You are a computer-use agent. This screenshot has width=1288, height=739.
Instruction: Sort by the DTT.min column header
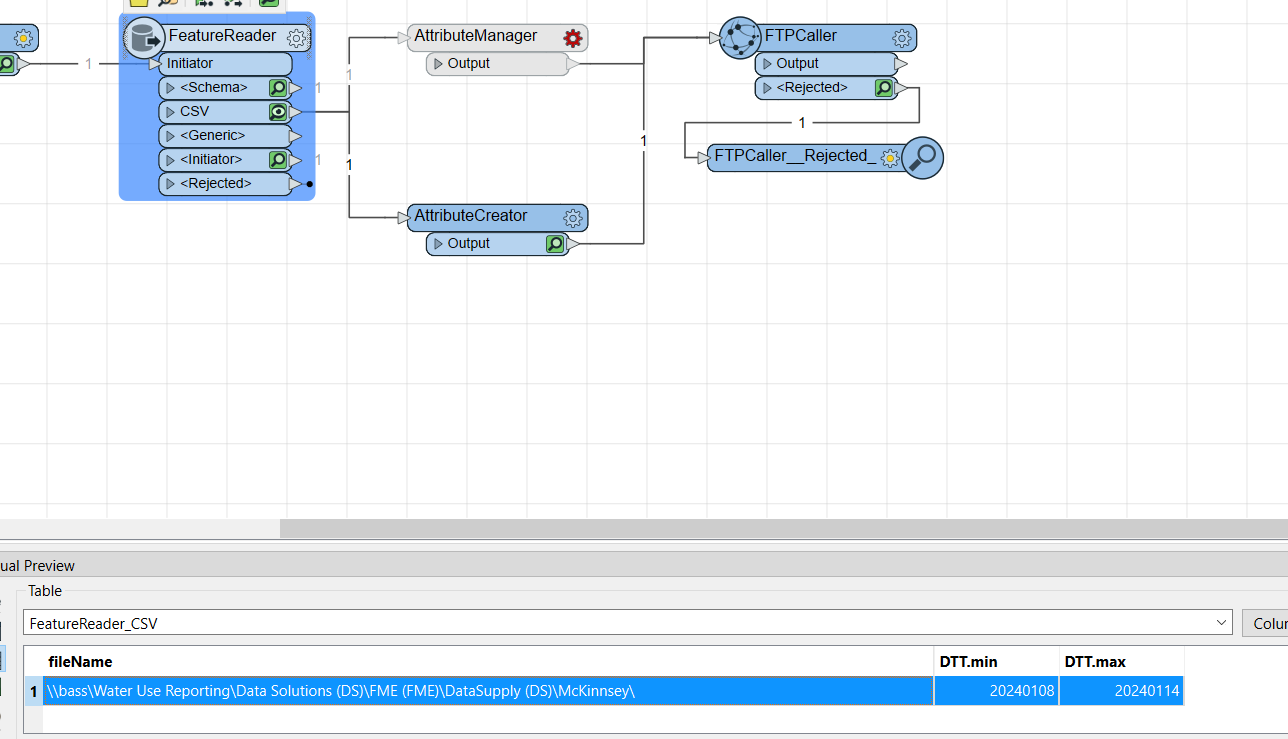996,662
